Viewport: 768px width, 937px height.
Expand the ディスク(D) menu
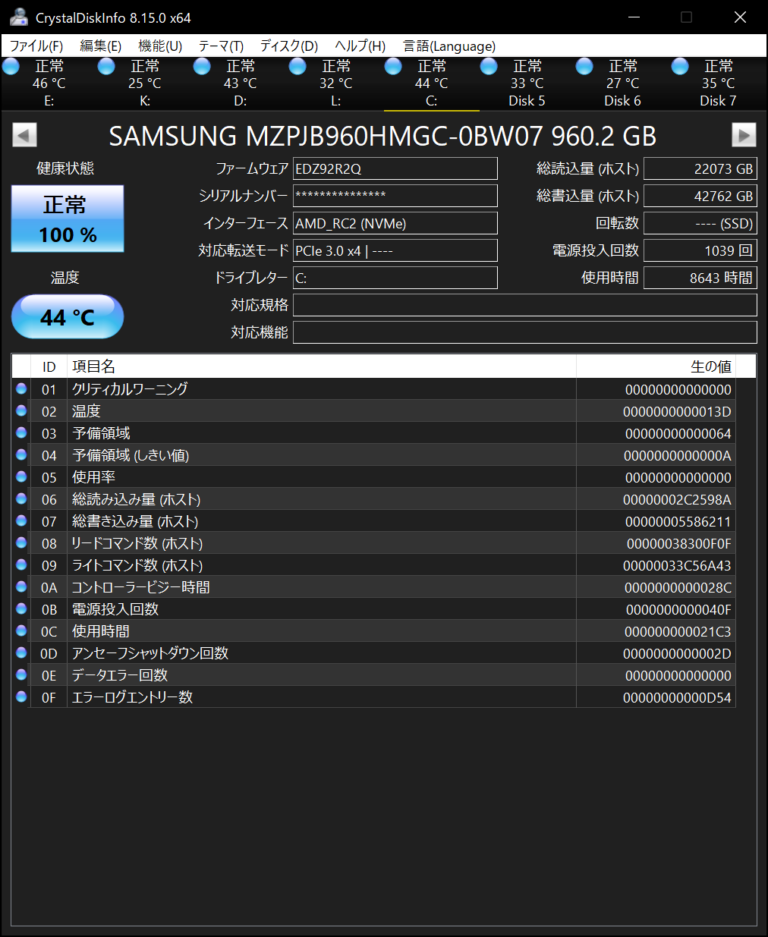coord(289,46)
